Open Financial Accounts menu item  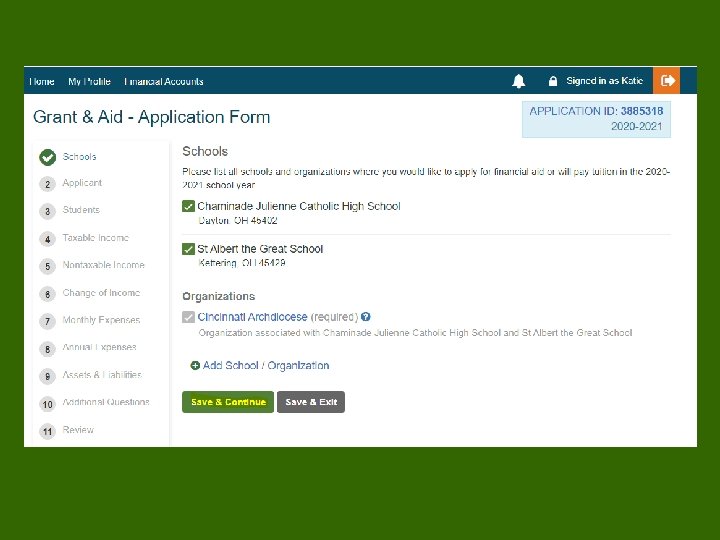[x=163, y=81]
